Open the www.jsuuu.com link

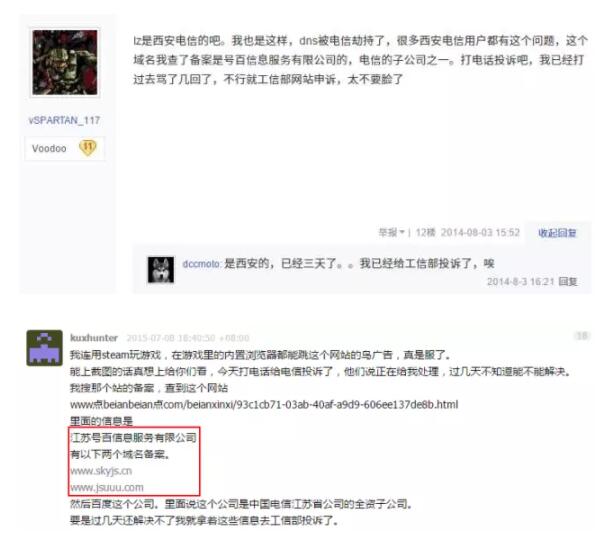click(107, 488)
